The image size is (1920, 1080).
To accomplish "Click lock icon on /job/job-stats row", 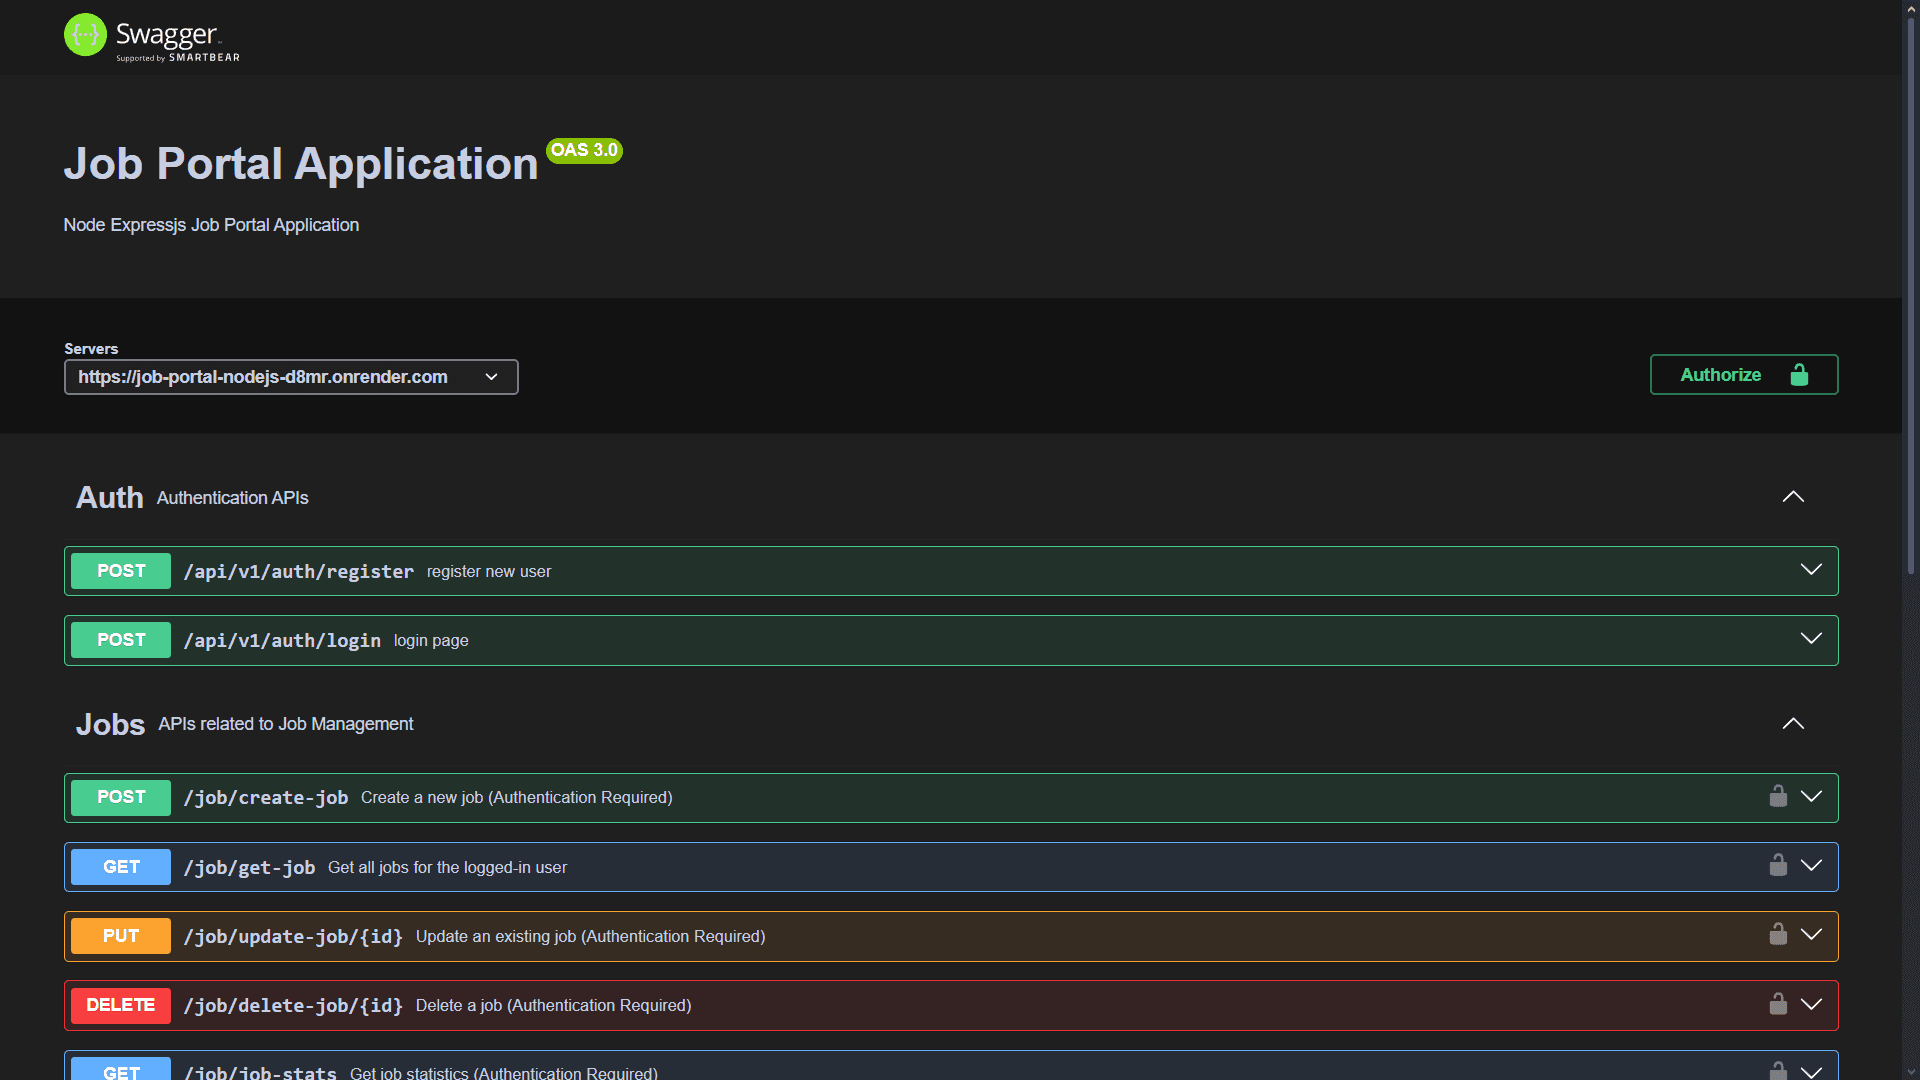I will 1778,1071.
